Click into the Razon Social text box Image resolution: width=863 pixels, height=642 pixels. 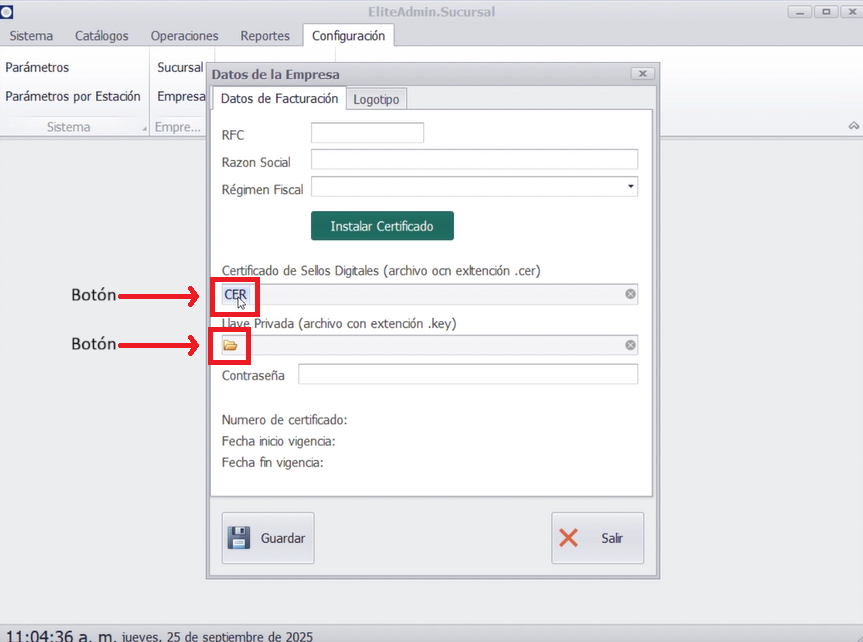(x=474, y=160)
